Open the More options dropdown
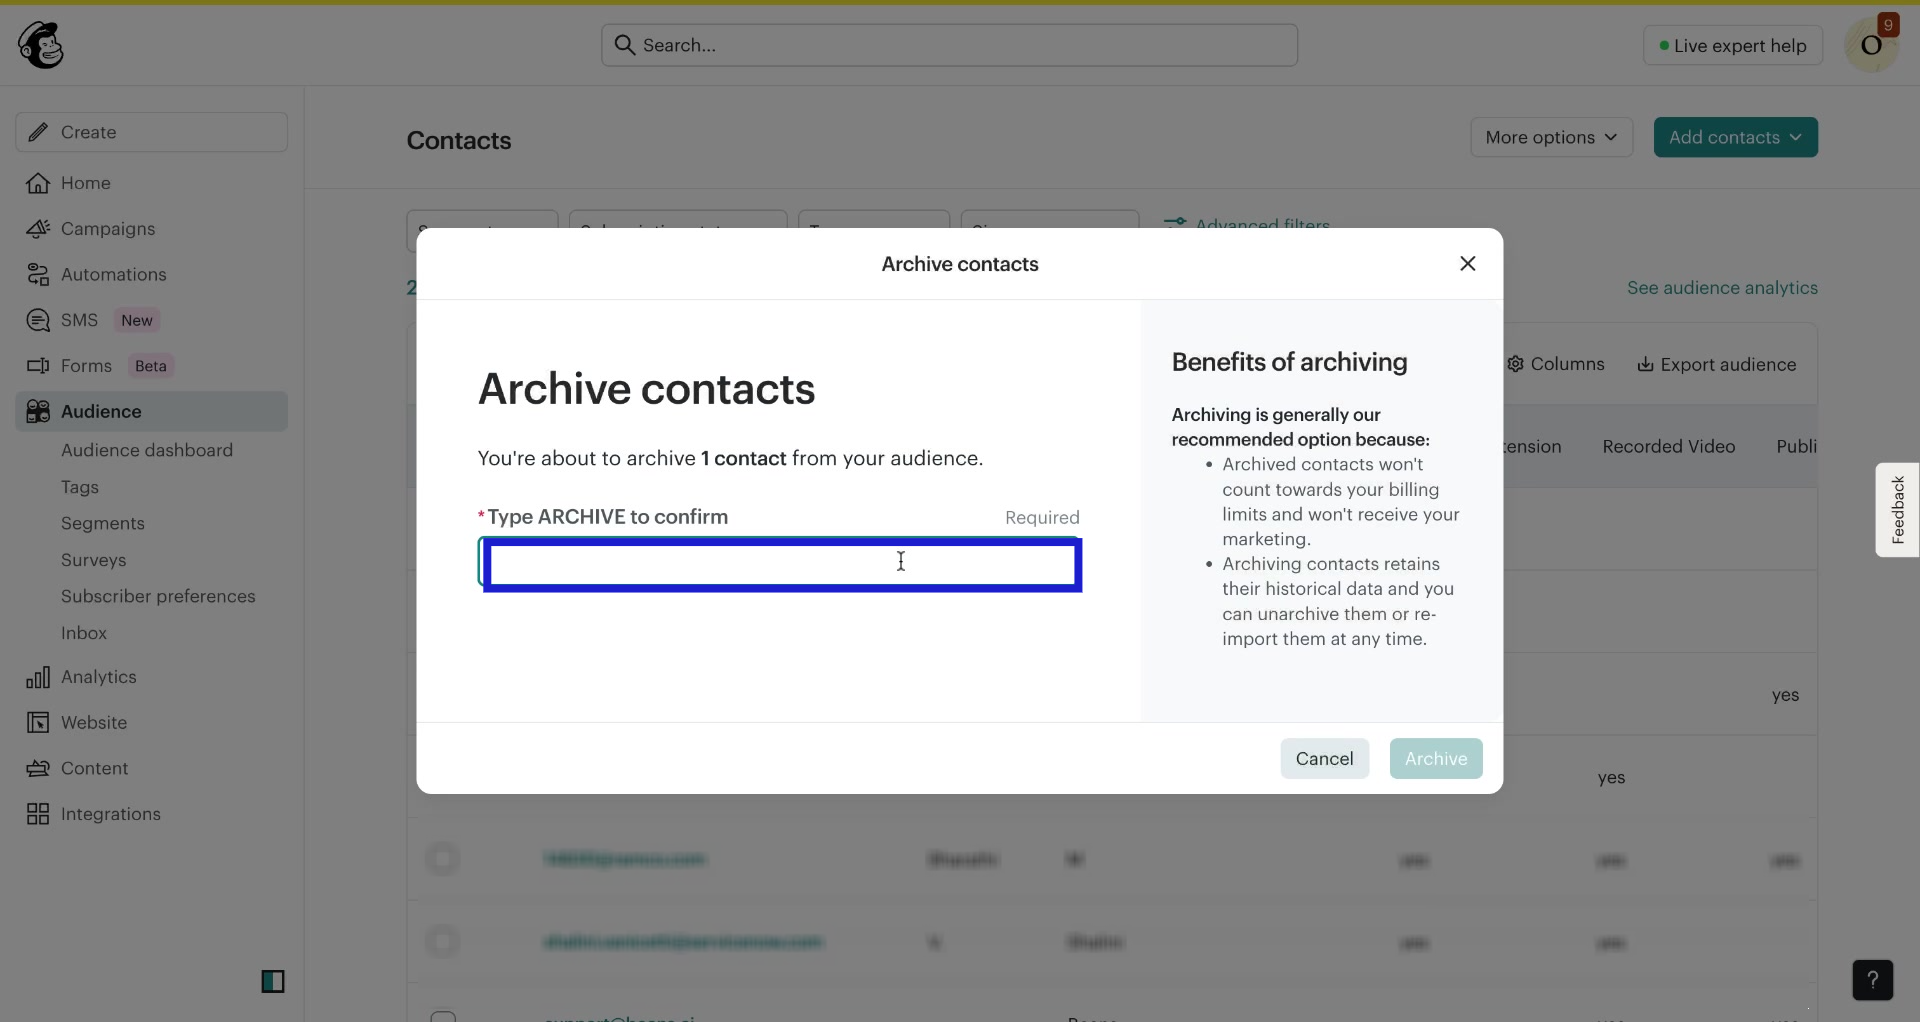The height and width of the screenshot is (1022, 1920). pyautogui.click(x=1551, y=137)
